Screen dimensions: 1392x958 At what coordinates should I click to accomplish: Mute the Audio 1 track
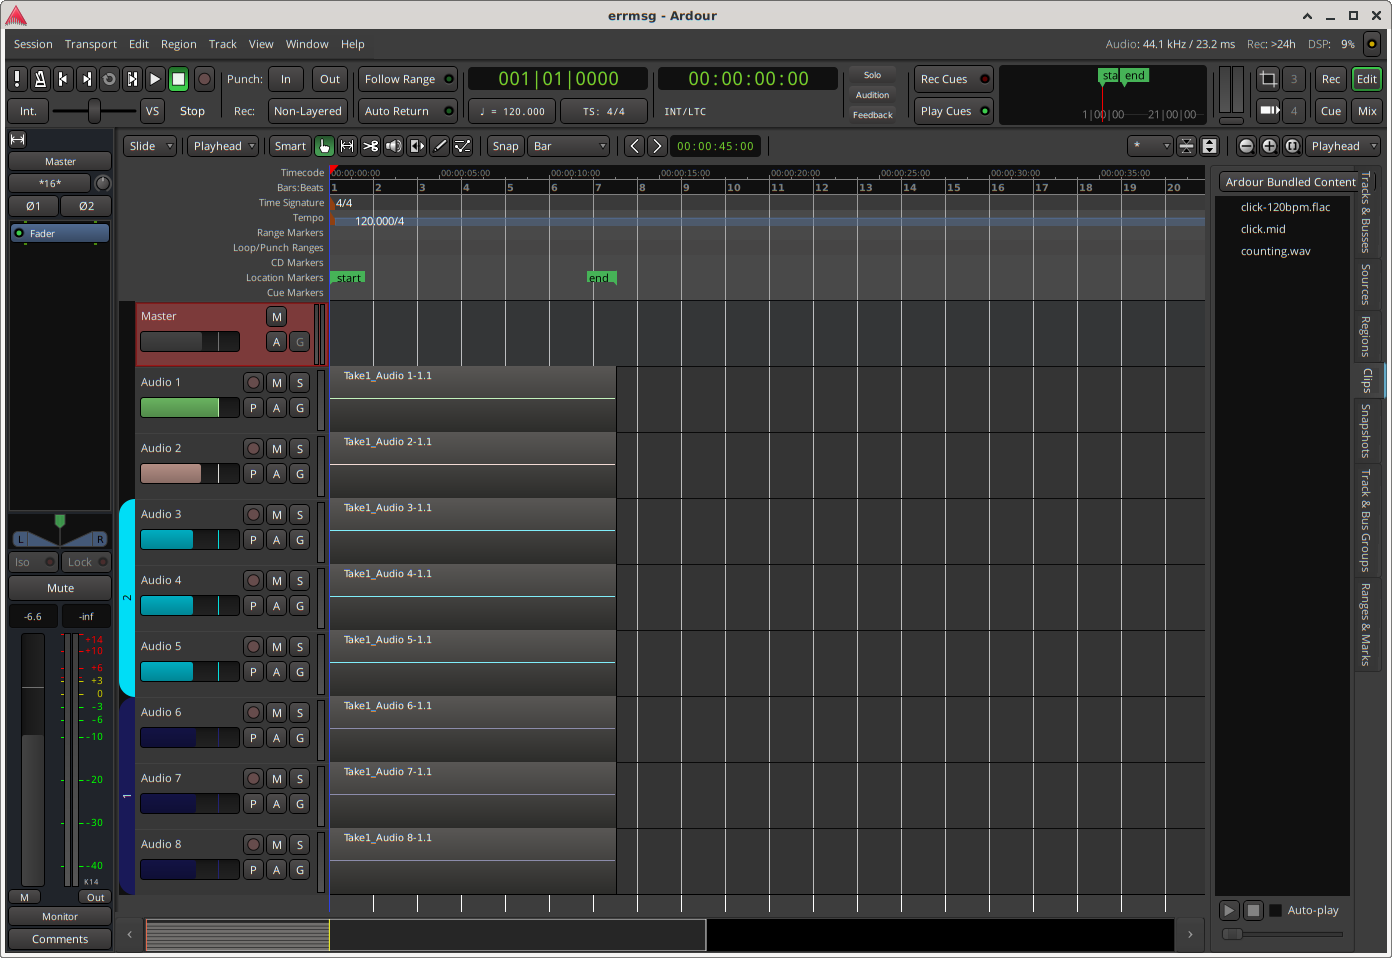[x=277, y=383]
